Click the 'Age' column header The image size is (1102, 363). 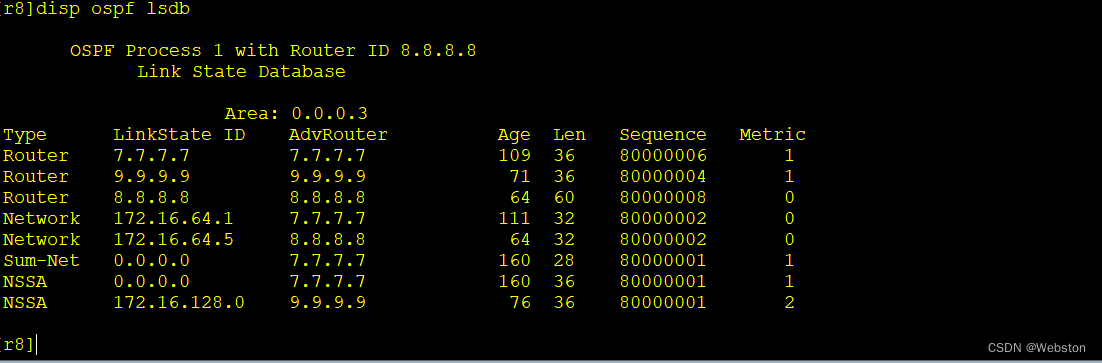click(x=514, y=135)
